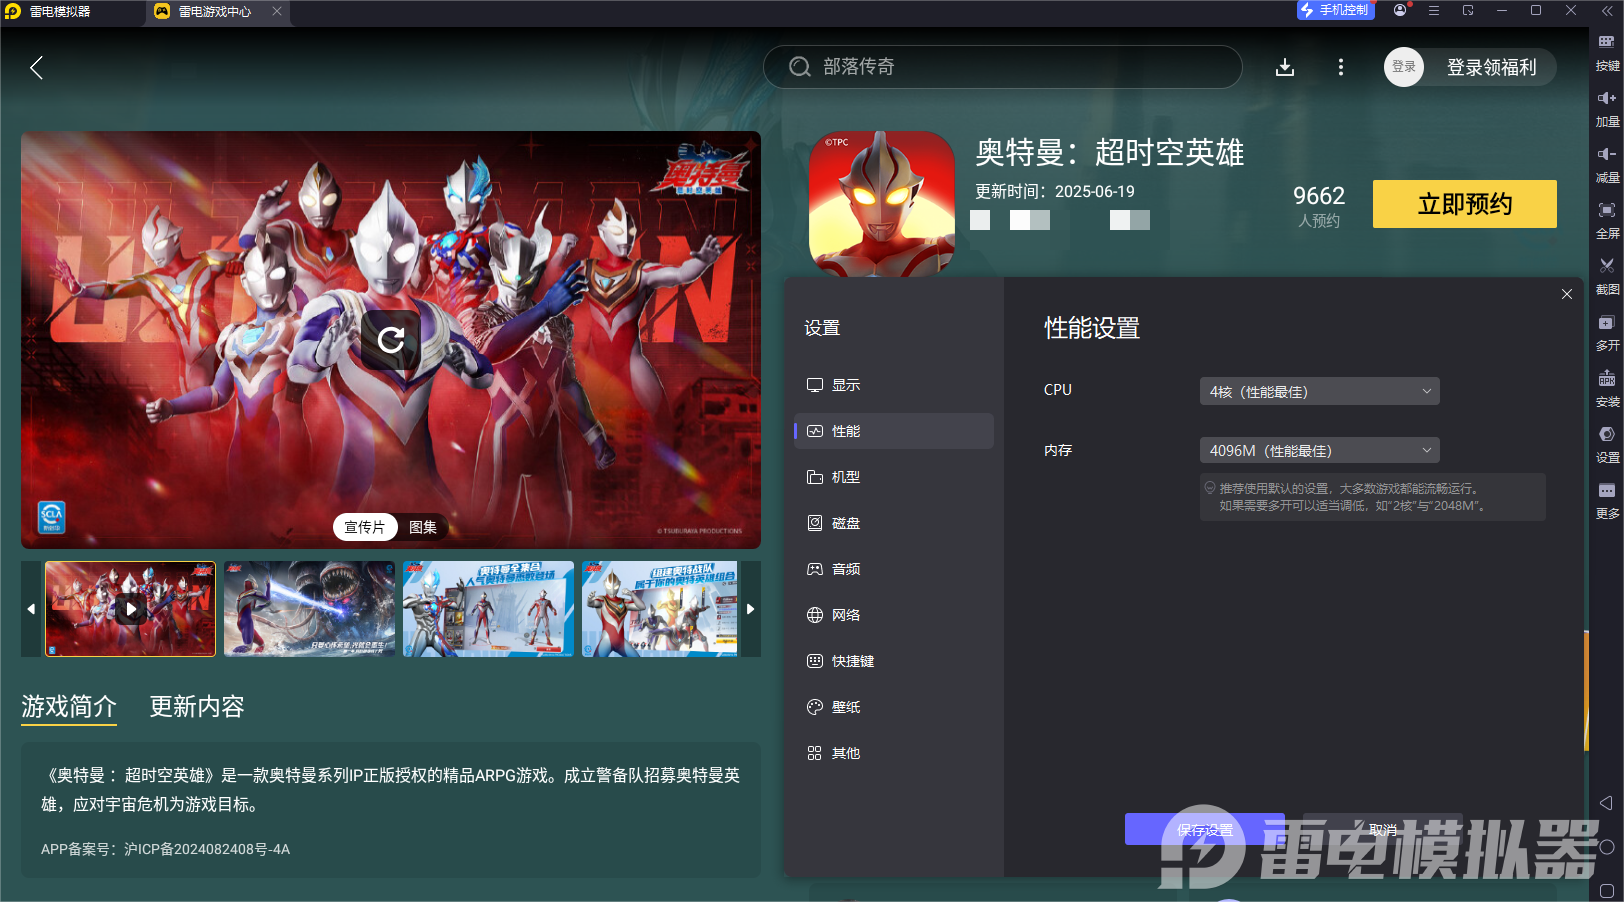This screenshot has width=1624, height=902.
Task: Click the Ultraman game app icon
Action: click(882, 203)
